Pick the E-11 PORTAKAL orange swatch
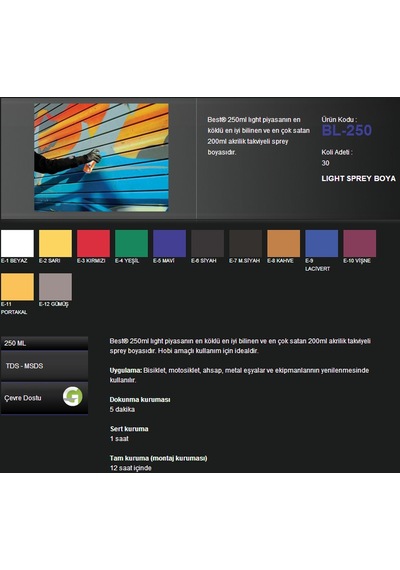Viewport: 400px width, 570px height. tap(17, 287)
